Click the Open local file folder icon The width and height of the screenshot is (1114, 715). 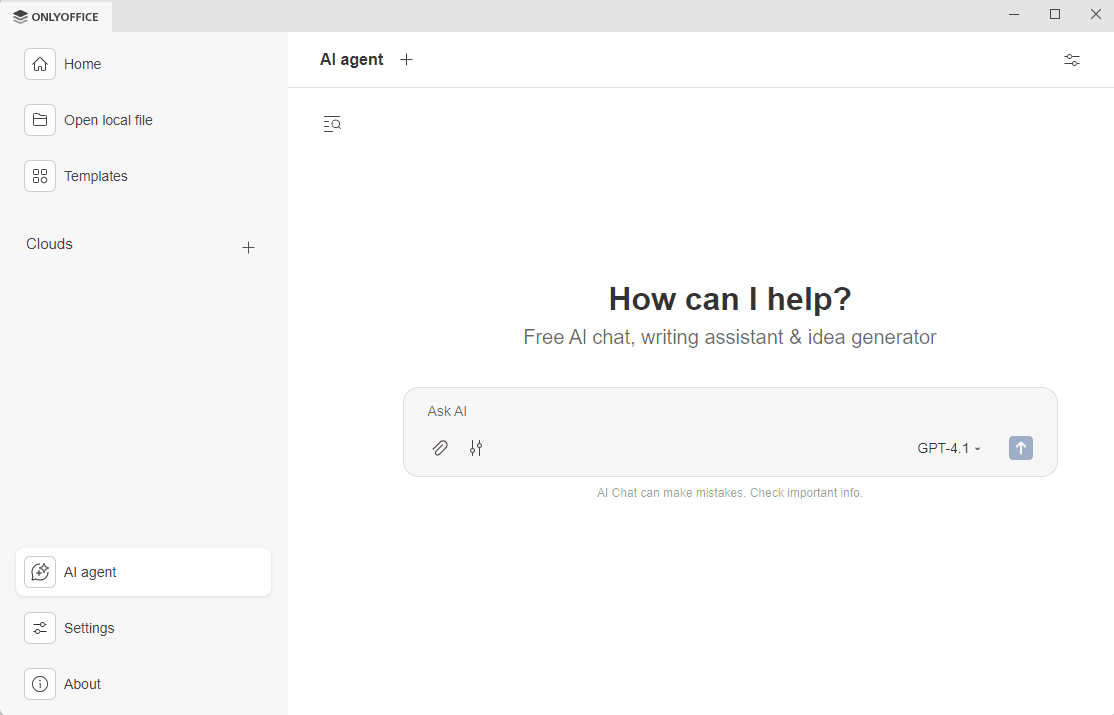[40, 120]
